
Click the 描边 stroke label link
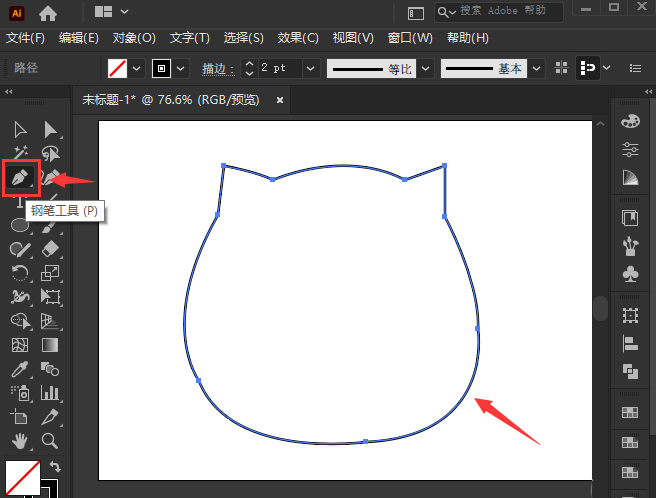[x=214, y=68]
